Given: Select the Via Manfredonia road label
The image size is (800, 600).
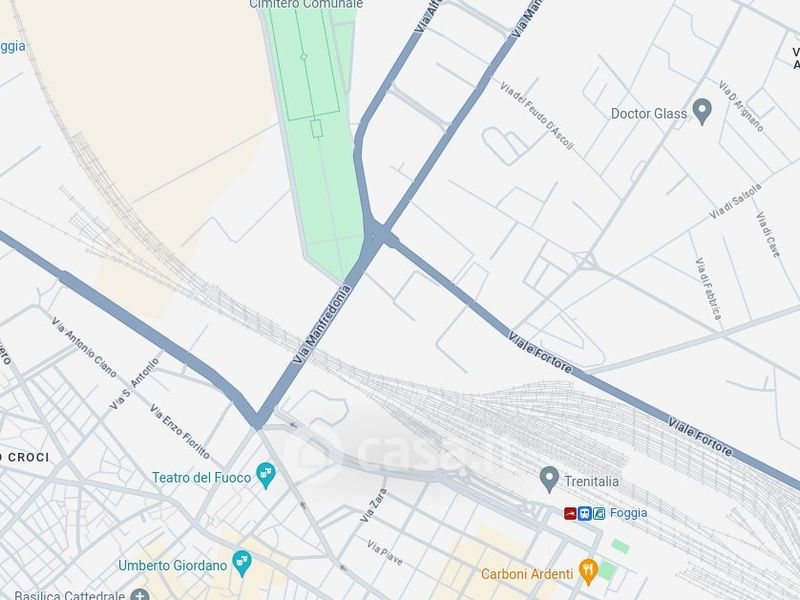Looking at the screenshot, I should pos(322,324).
